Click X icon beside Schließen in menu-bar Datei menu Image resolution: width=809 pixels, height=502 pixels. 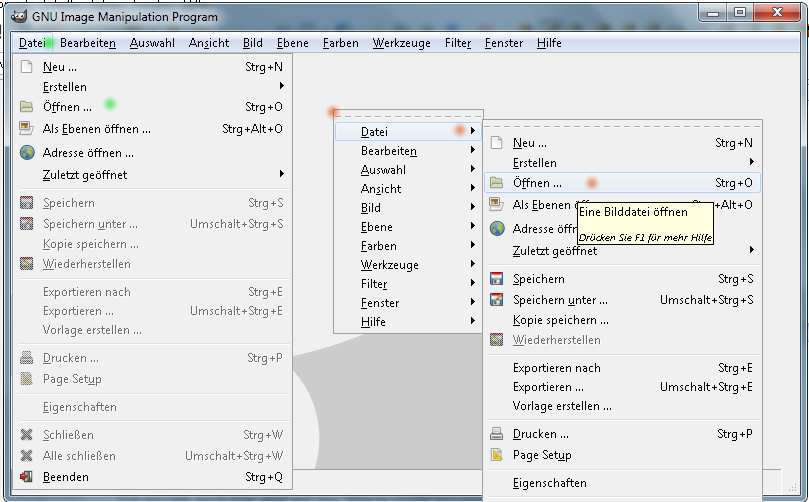pyautogui.click(x=27, y=435)
